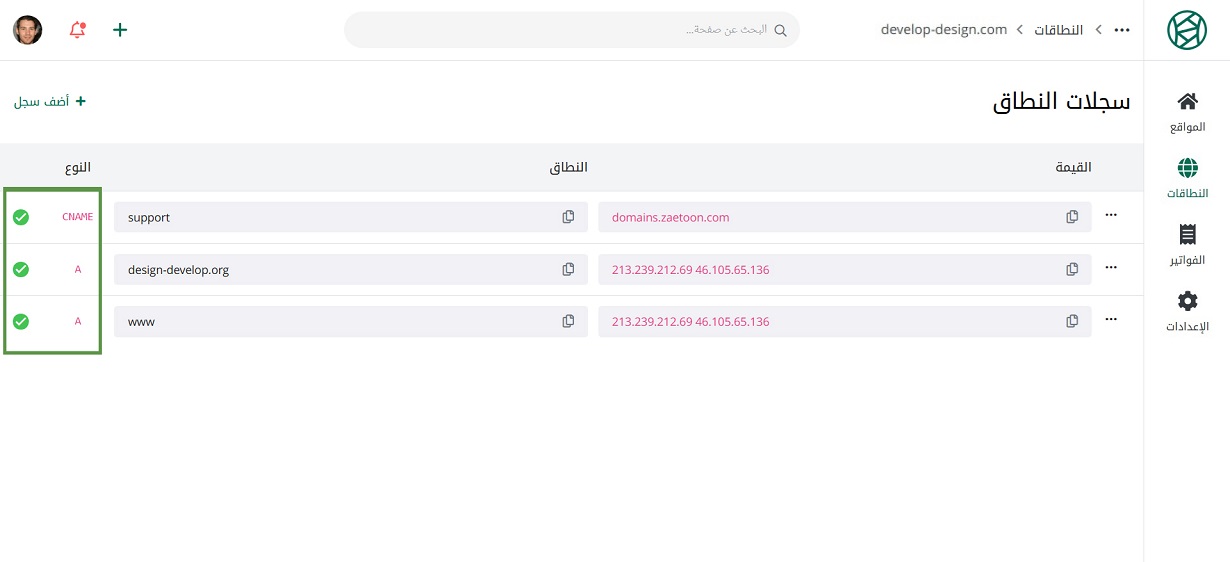Copy the design-develop.org domain name
1230x562 pixels.
click(x=568, y=269)
